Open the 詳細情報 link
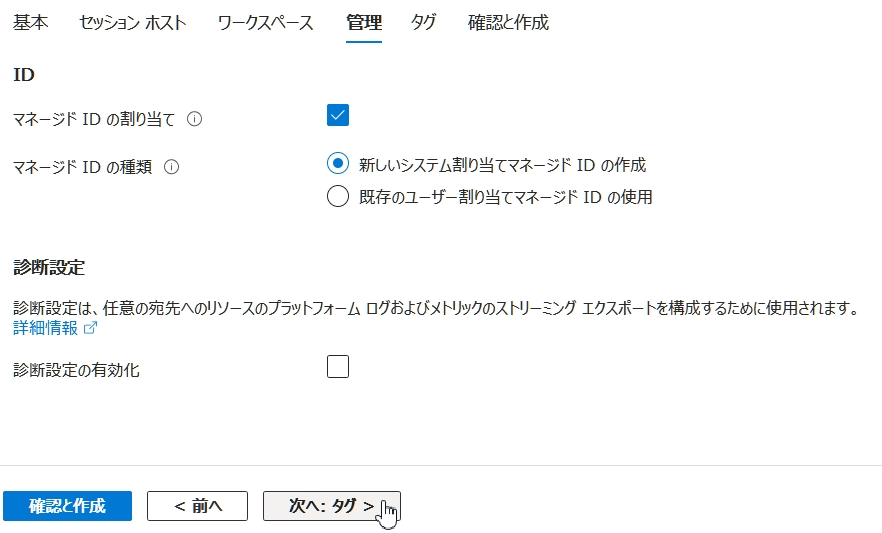882x533 pixels. pyautogui.click(x=46, y=328)
